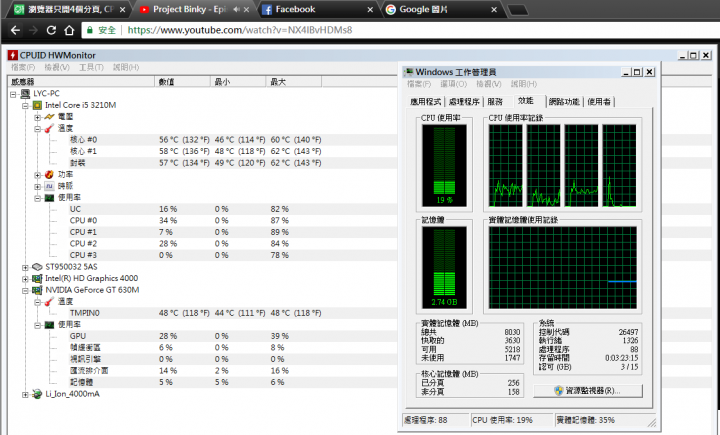
Task: Click the 記憶體 2.74 GB memory gauge
Action: pos(444,267)
